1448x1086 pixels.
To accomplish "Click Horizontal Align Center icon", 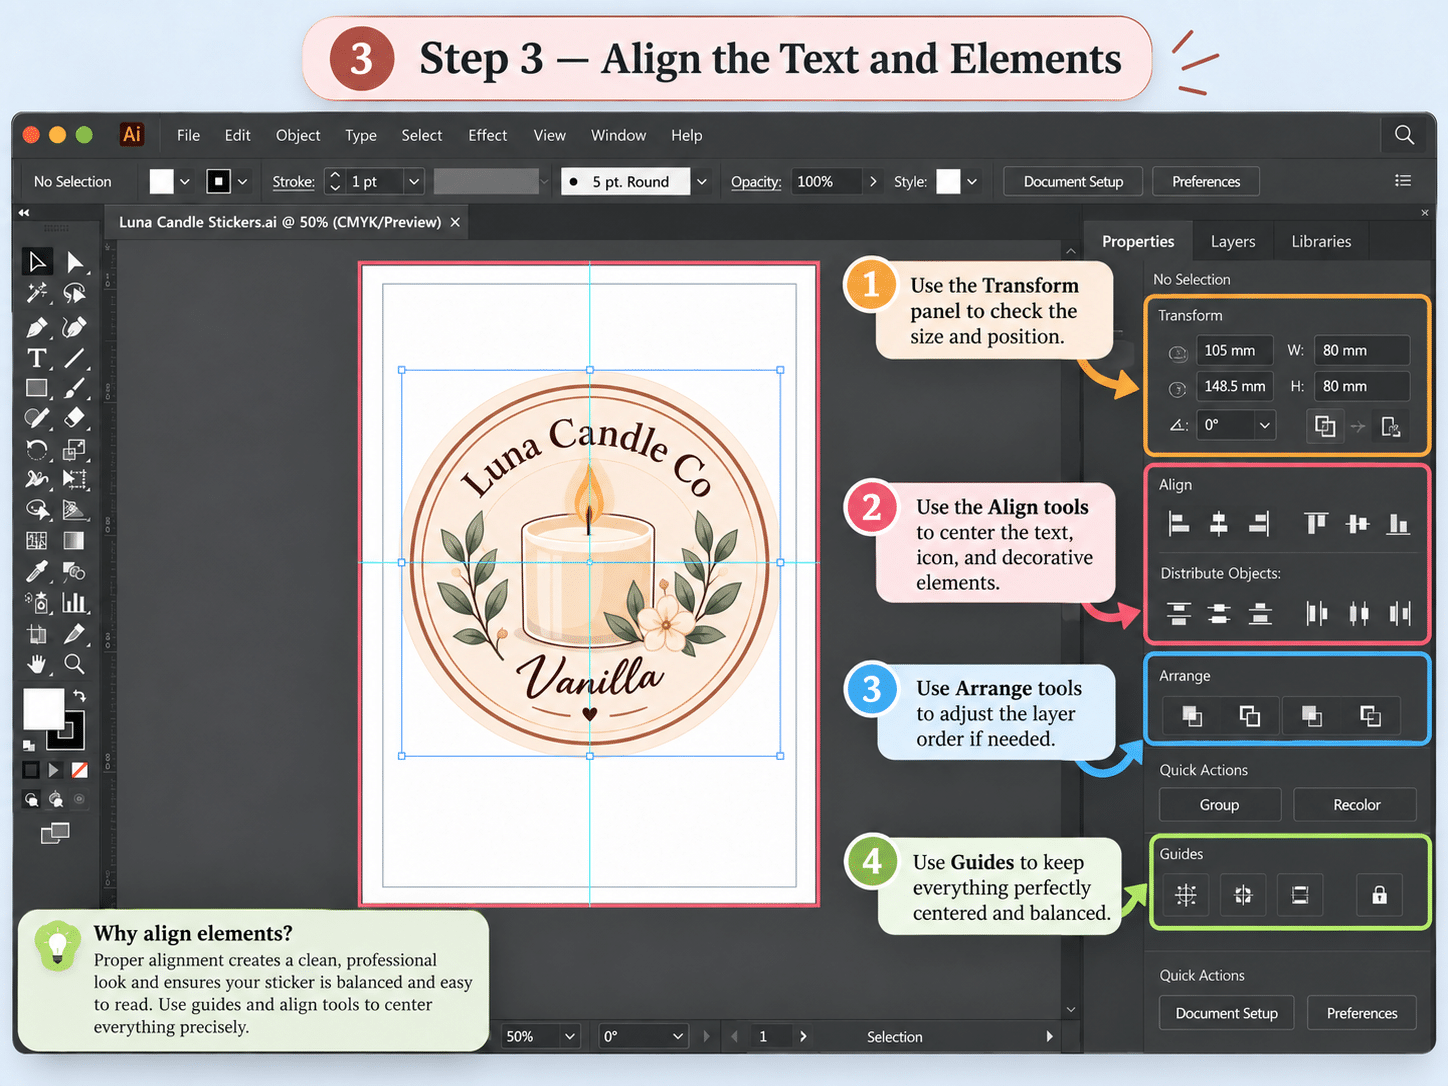I will coord(1219,523).
